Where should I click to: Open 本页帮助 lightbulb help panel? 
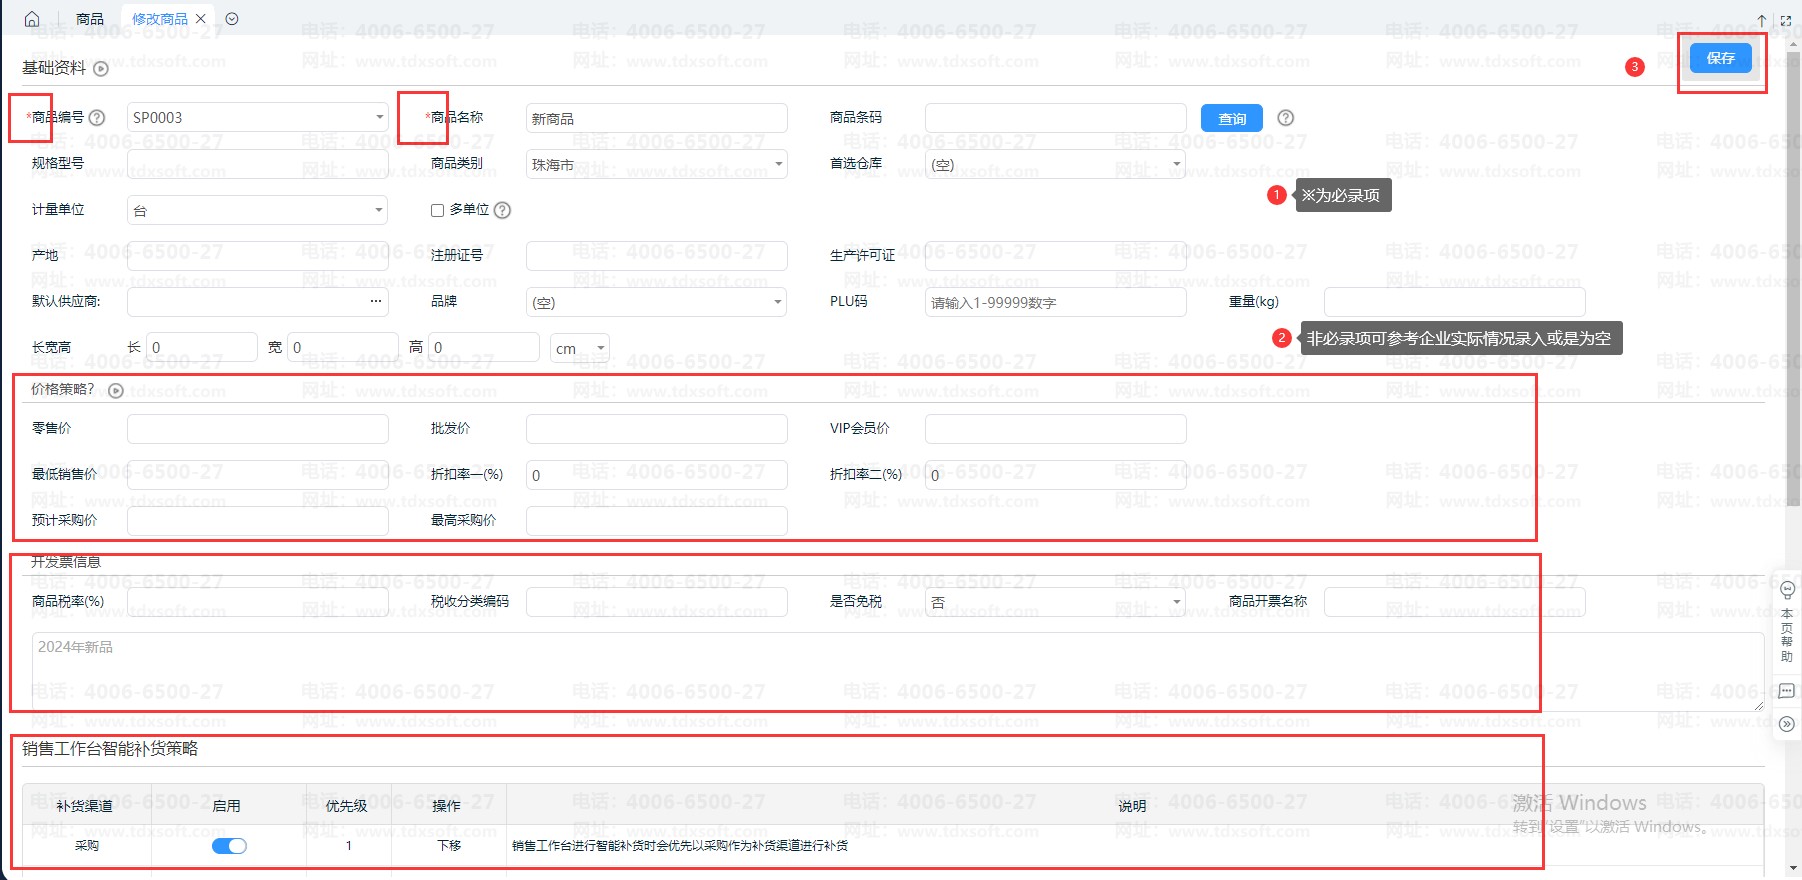click(x=1787, y=590)
